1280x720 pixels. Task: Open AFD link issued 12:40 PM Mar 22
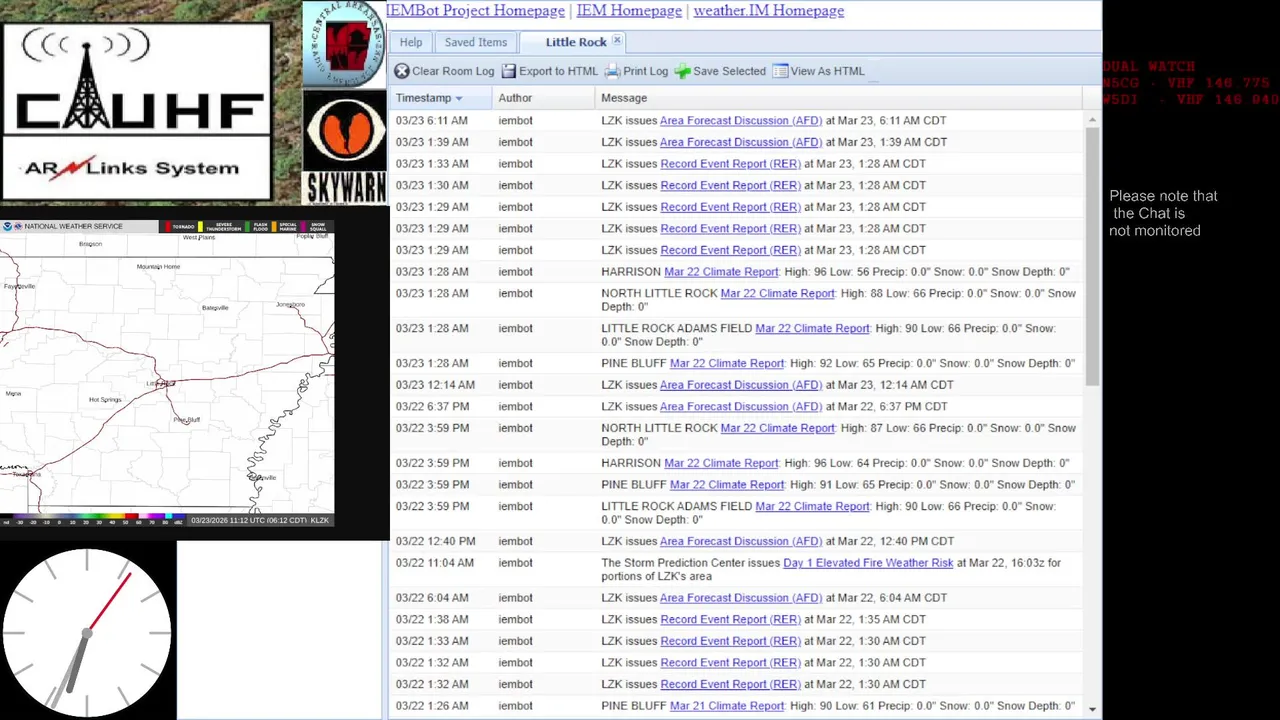(x=741, y=541)
